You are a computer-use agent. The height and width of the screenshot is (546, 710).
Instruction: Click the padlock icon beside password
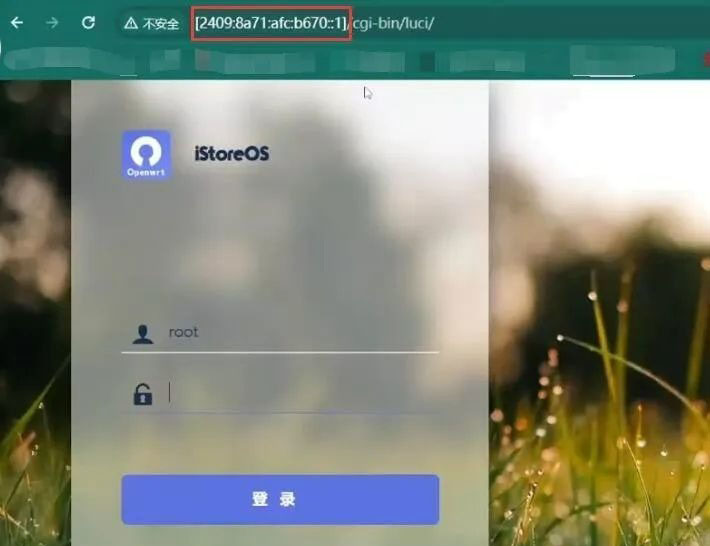click(143, 394)
